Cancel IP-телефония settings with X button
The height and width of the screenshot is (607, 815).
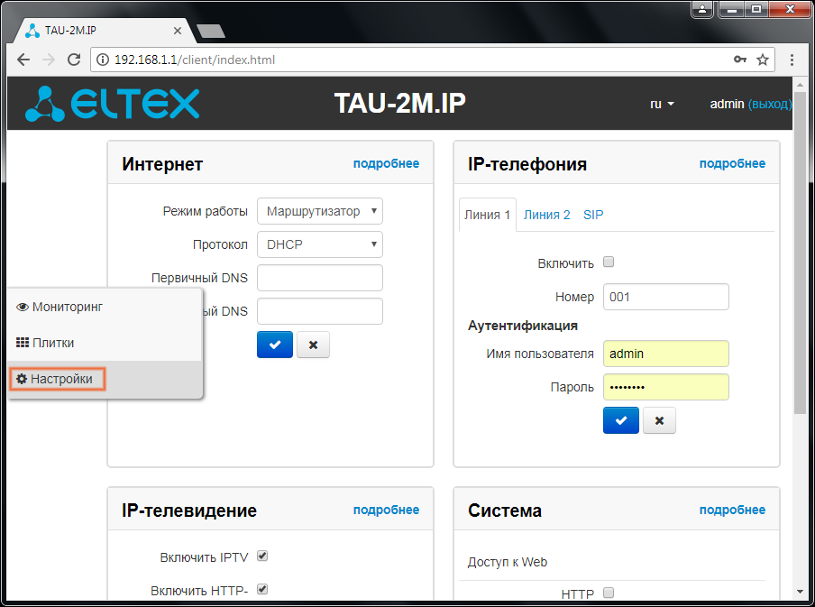(659, 420)
